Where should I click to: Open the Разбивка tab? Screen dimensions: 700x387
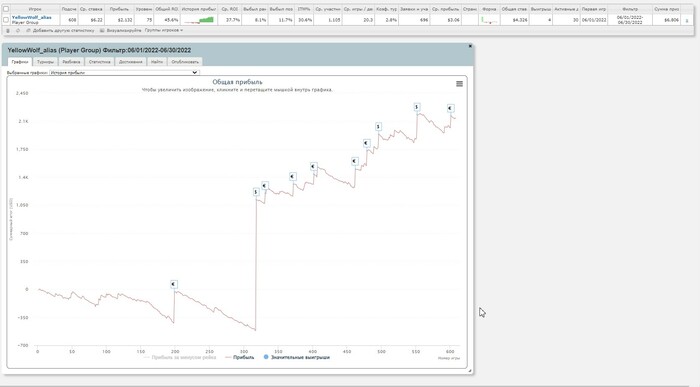coord(71,62)
